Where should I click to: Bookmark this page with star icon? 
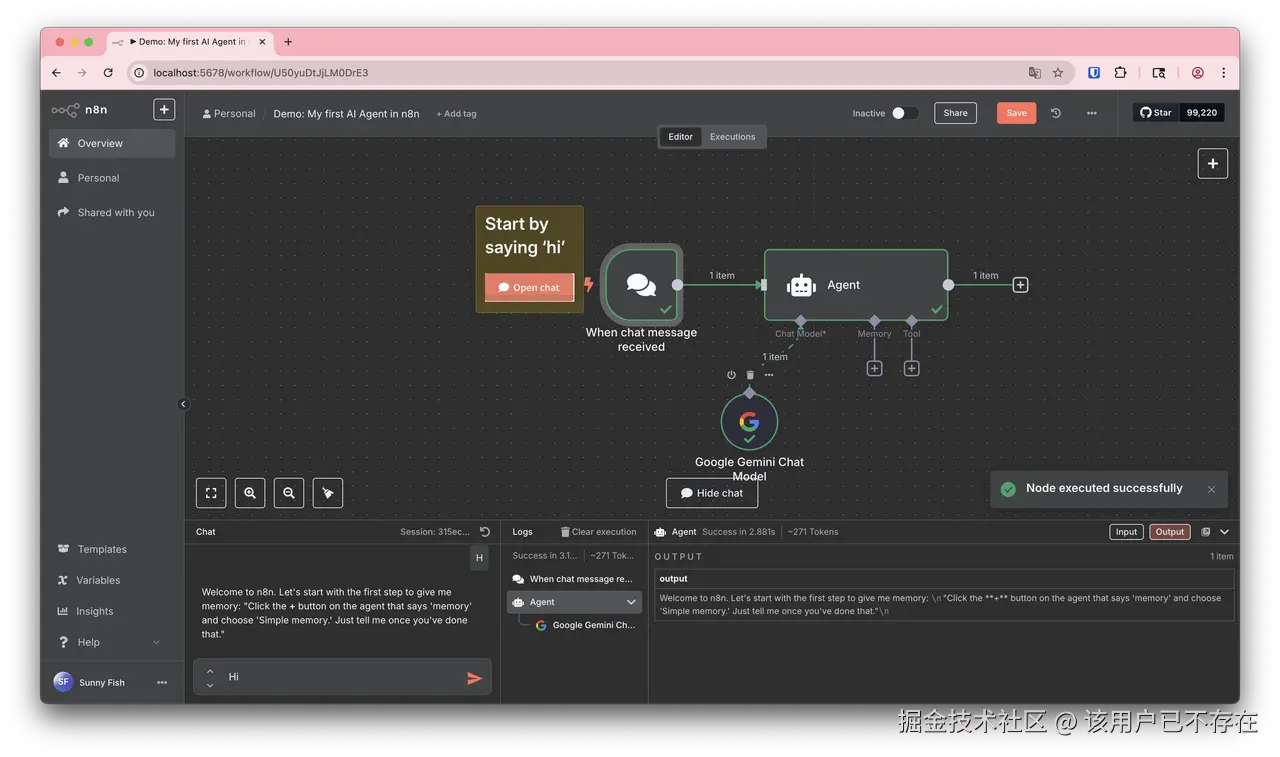[x=1058, y=73]
